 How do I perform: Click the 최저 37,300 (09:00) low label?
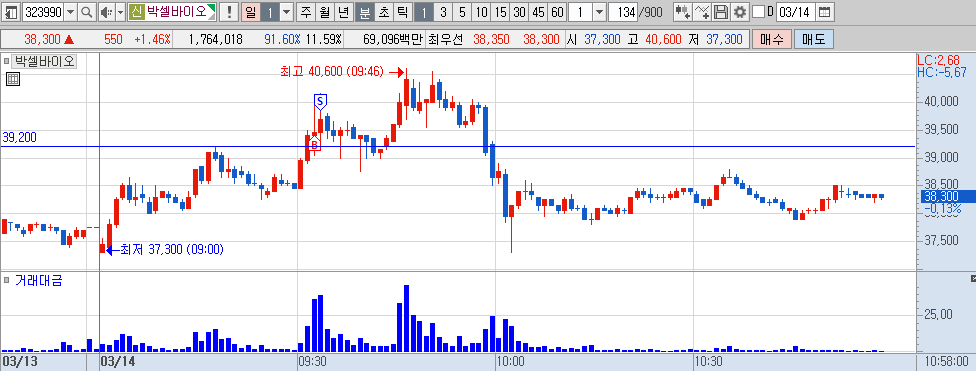pyautogui.click(x=172, y=250)
